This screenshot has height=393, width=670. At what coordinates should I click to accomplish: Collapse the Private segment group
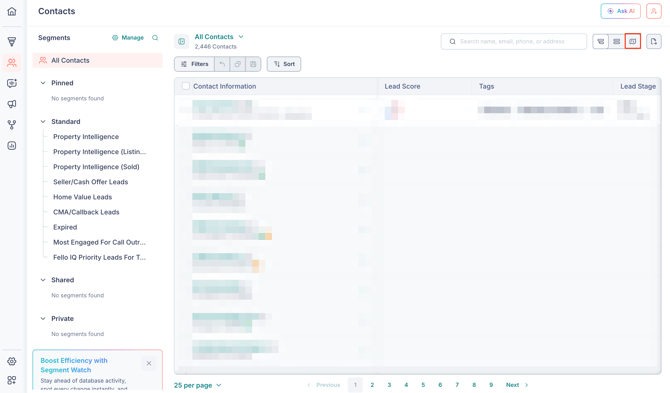pos(43,318)
